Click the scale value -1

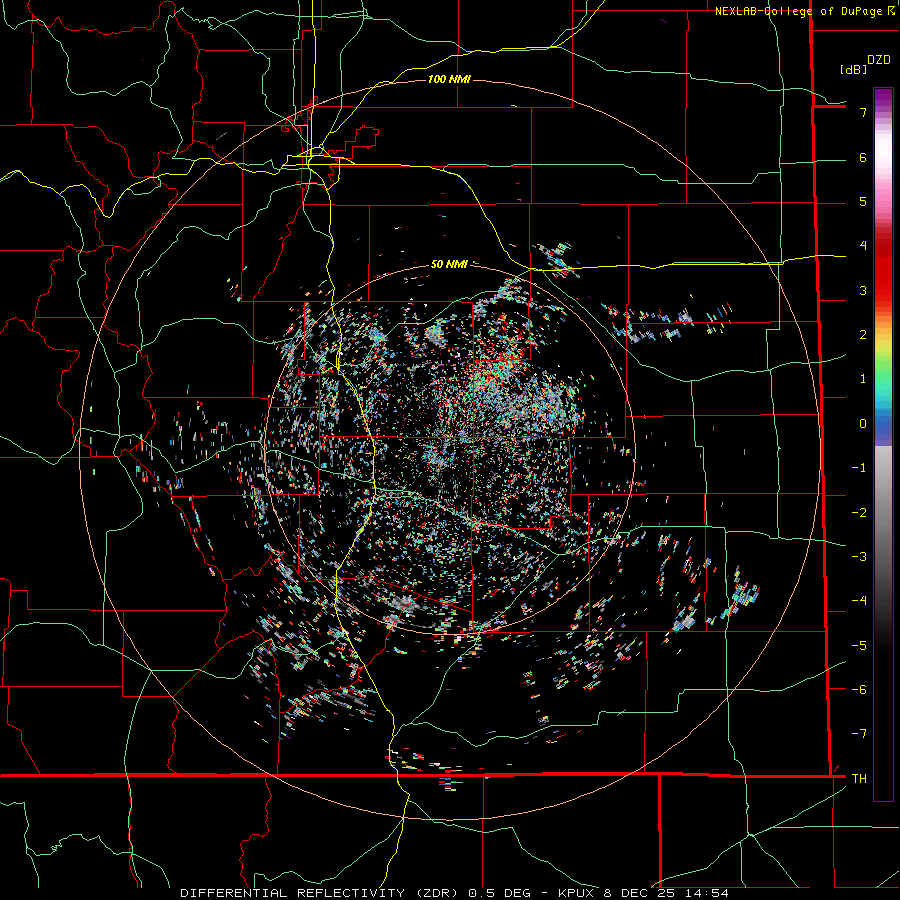click(x=859, y=468)
